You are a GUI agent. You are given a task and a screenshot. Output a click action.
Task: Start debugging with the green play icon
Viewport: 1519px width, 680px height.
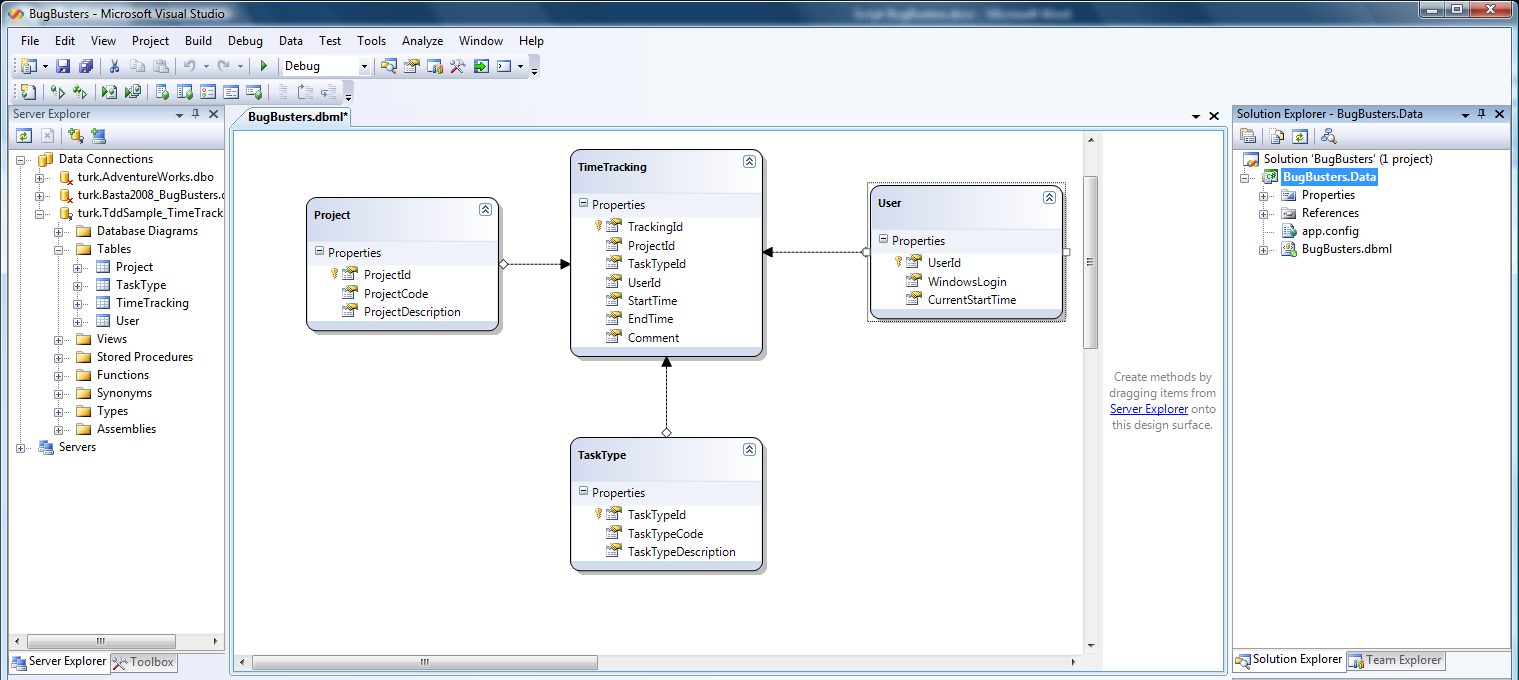point(264,66)
